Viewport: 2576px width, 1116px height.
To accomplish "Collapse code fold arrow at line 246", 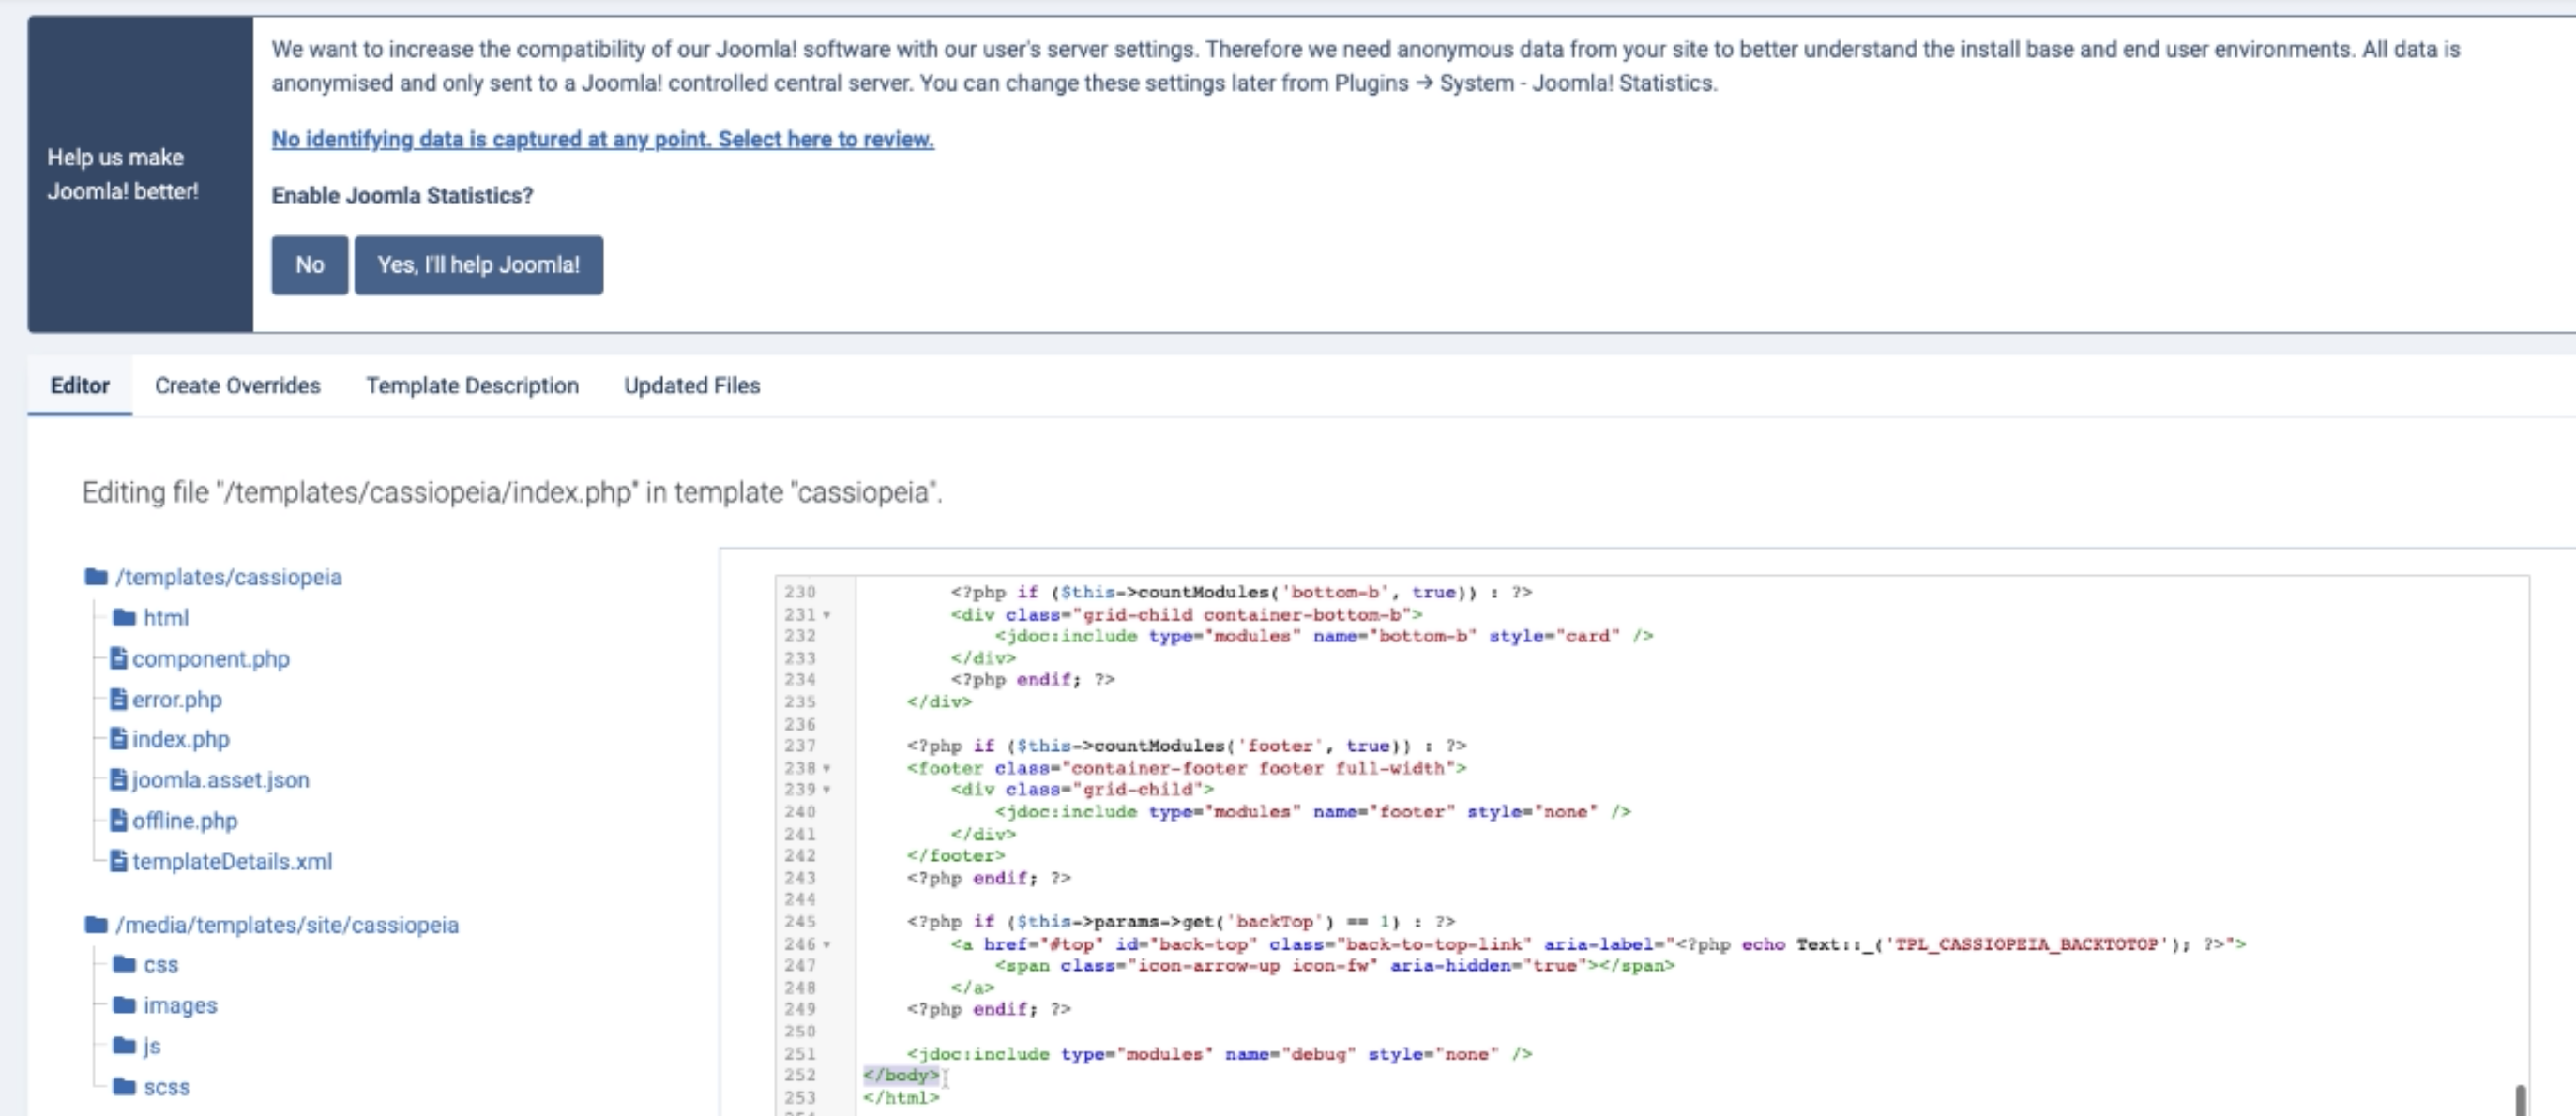I will pyautogui.click(x=827, y=945).
